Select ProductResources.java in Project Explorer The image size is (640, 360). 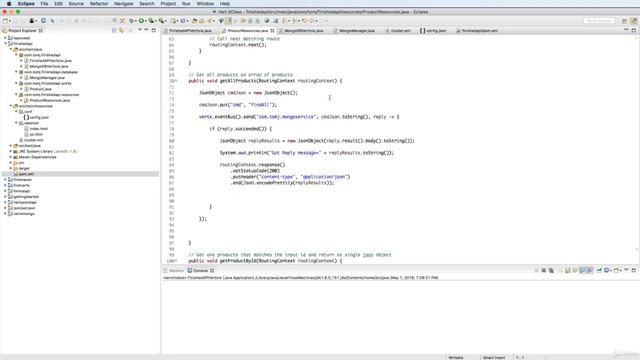click(49, 100)
